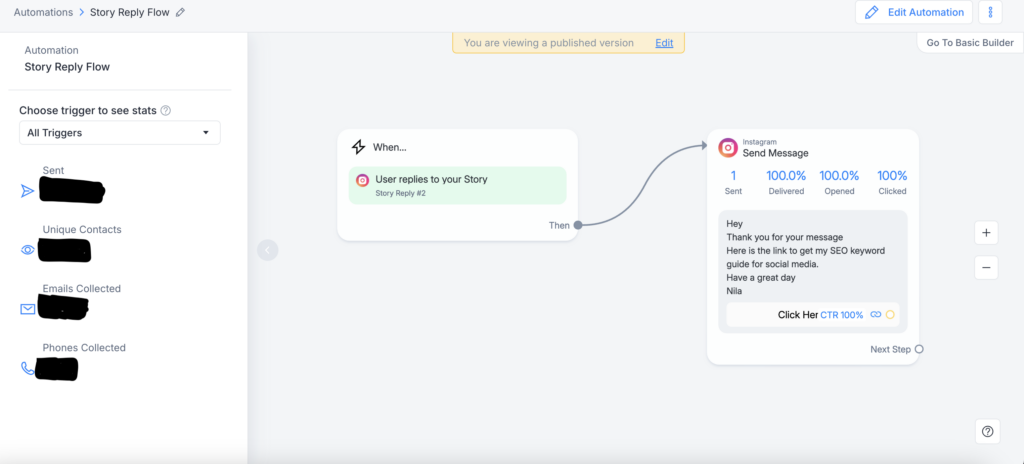Click the Then connector dot
Image resolution: width=1024 pixels, height=464 pixels.
coord(578,225)
